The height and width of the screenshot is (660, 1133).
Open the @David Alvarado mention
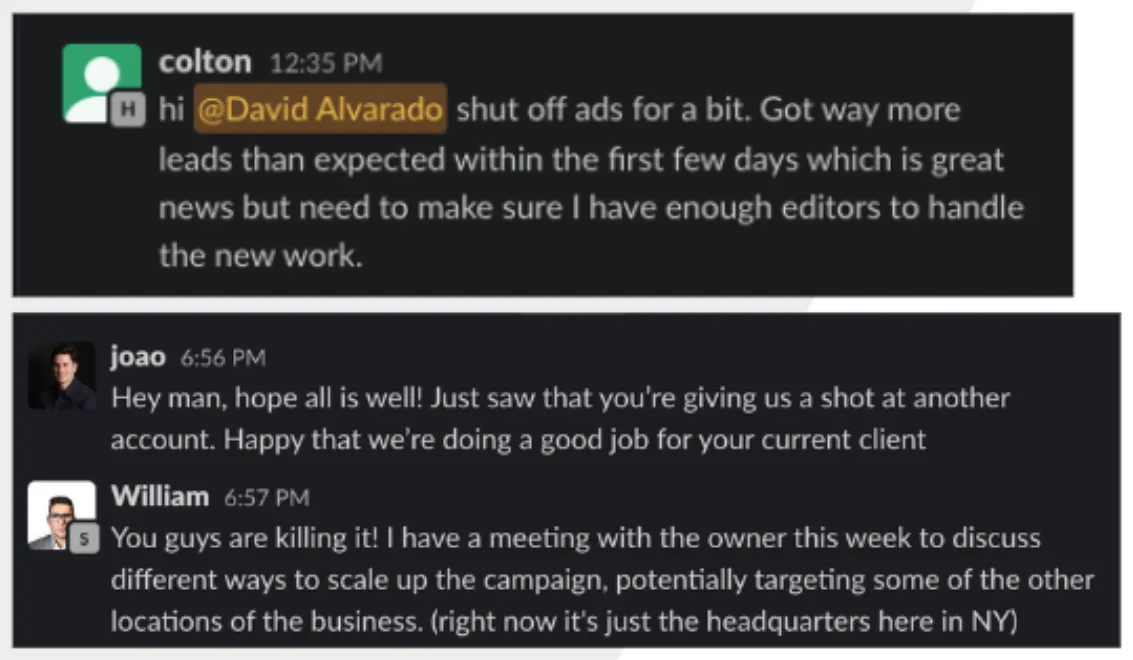[320, 110]
